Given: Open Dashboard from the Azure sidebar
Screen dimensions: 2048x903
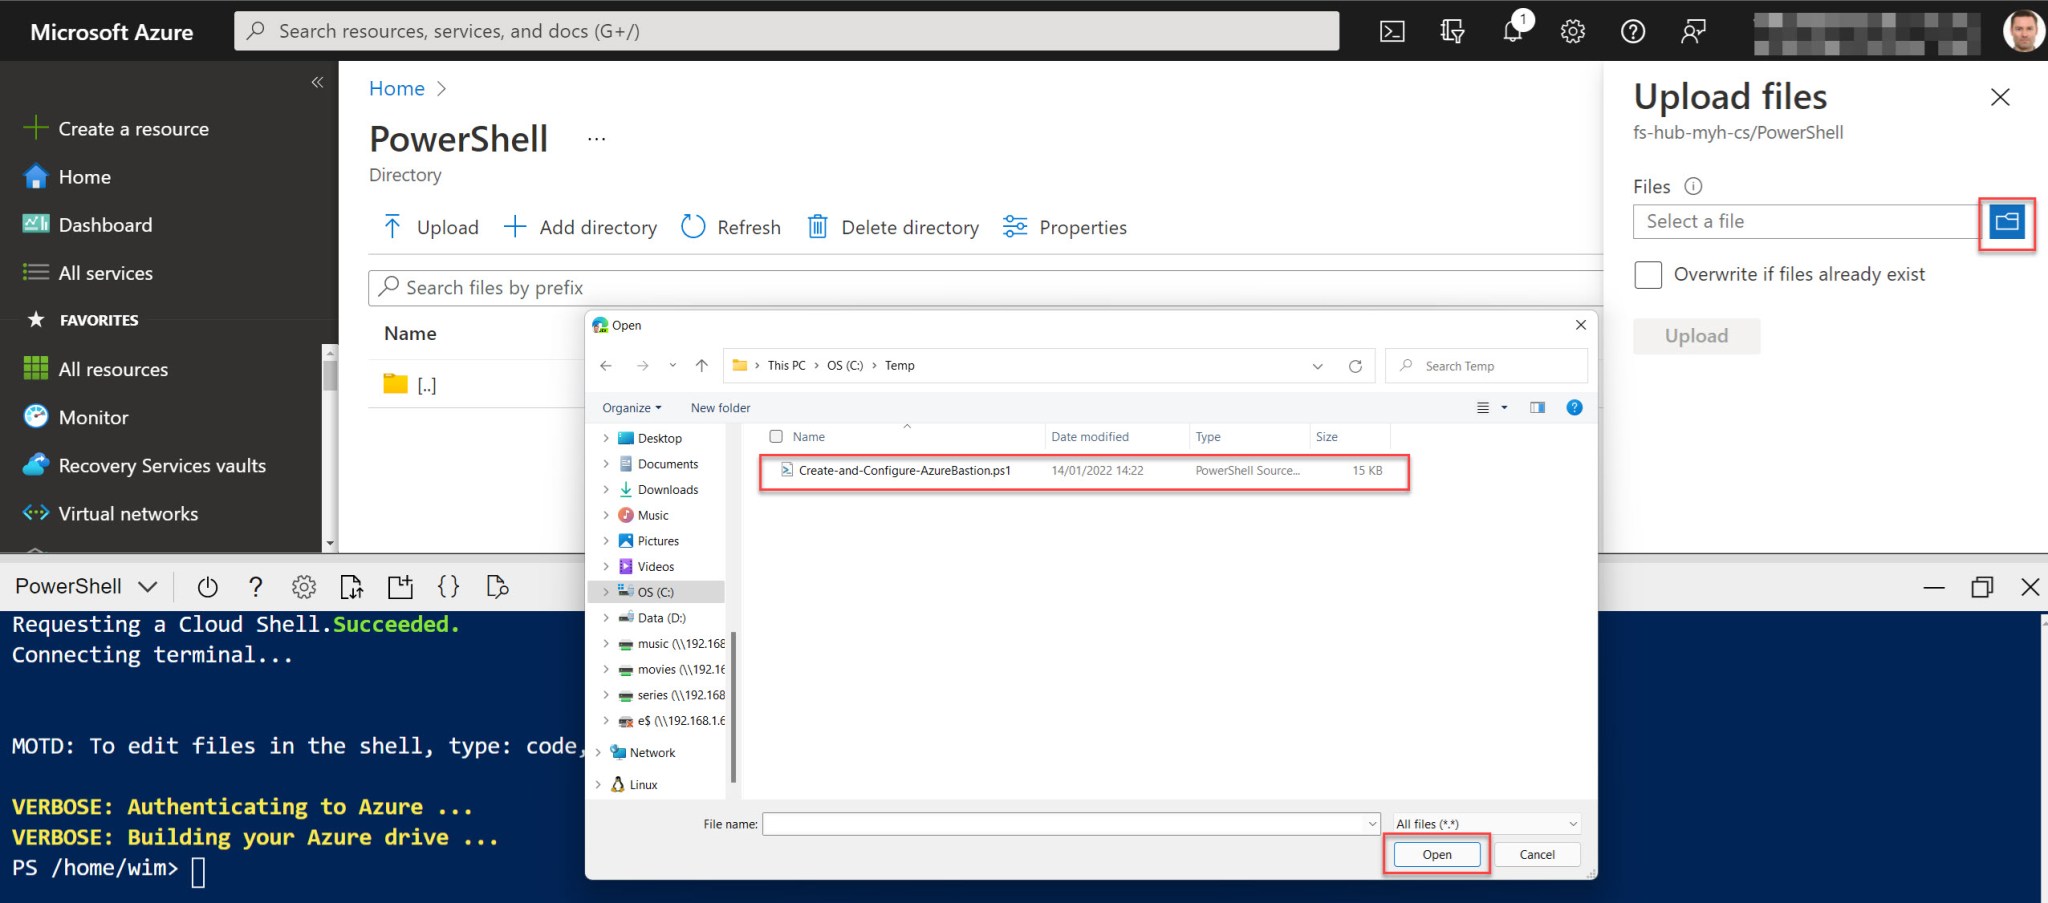Looking at the screenshot, I should coord(105,225).
